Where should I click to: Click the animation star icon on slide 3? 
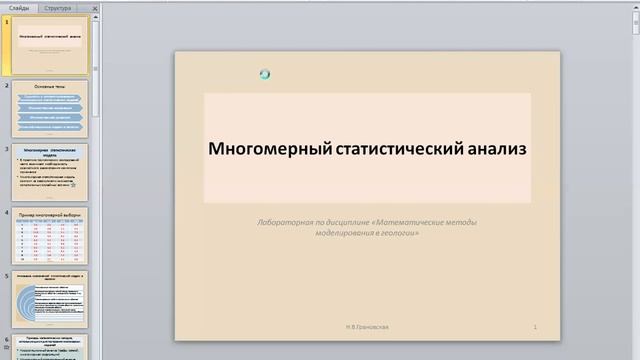pyautogui.click(x=73, y=185)
